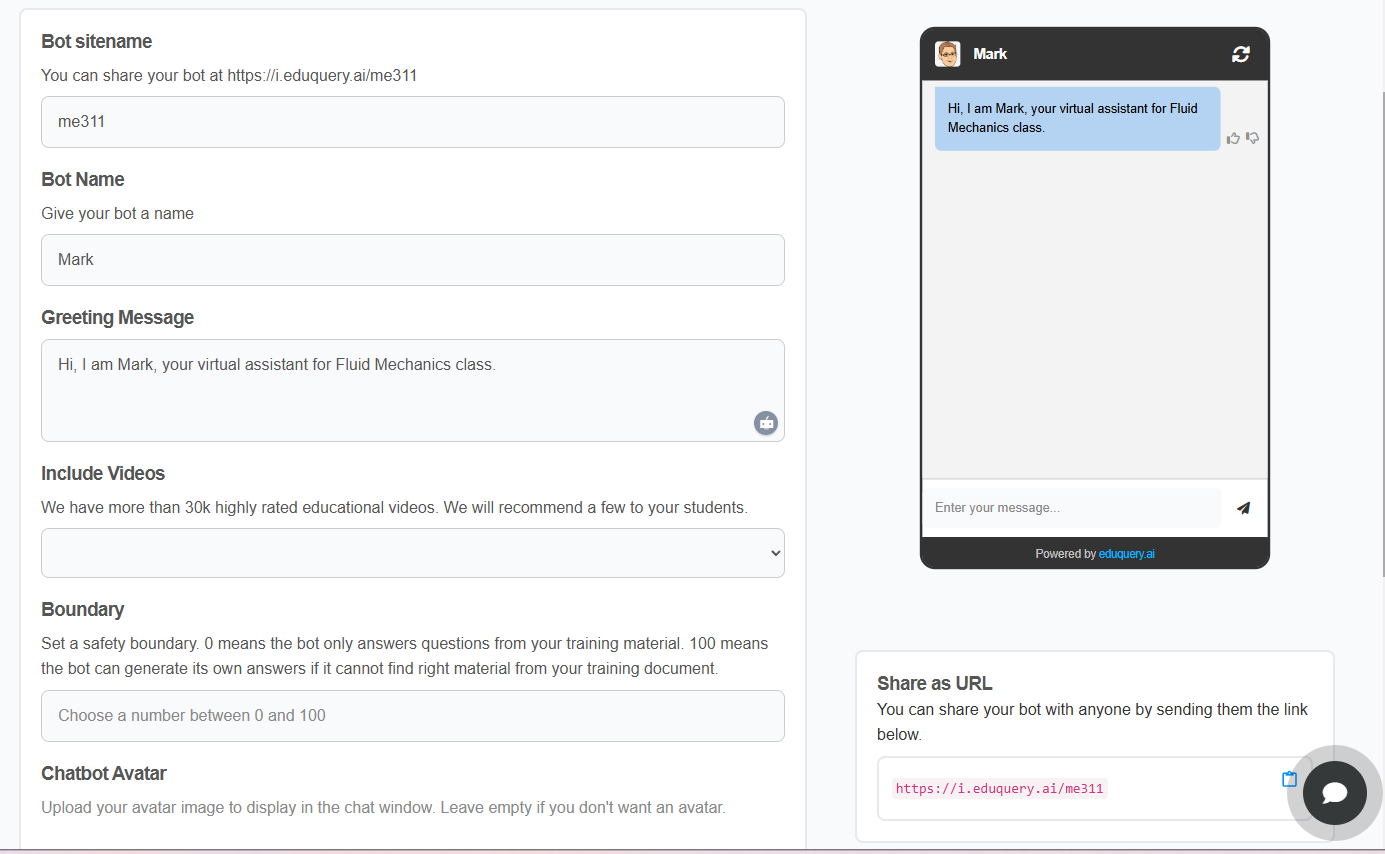Click the Enter your message chat field
Viewport: 1385px width, 854px height.
click(1070, 508)
